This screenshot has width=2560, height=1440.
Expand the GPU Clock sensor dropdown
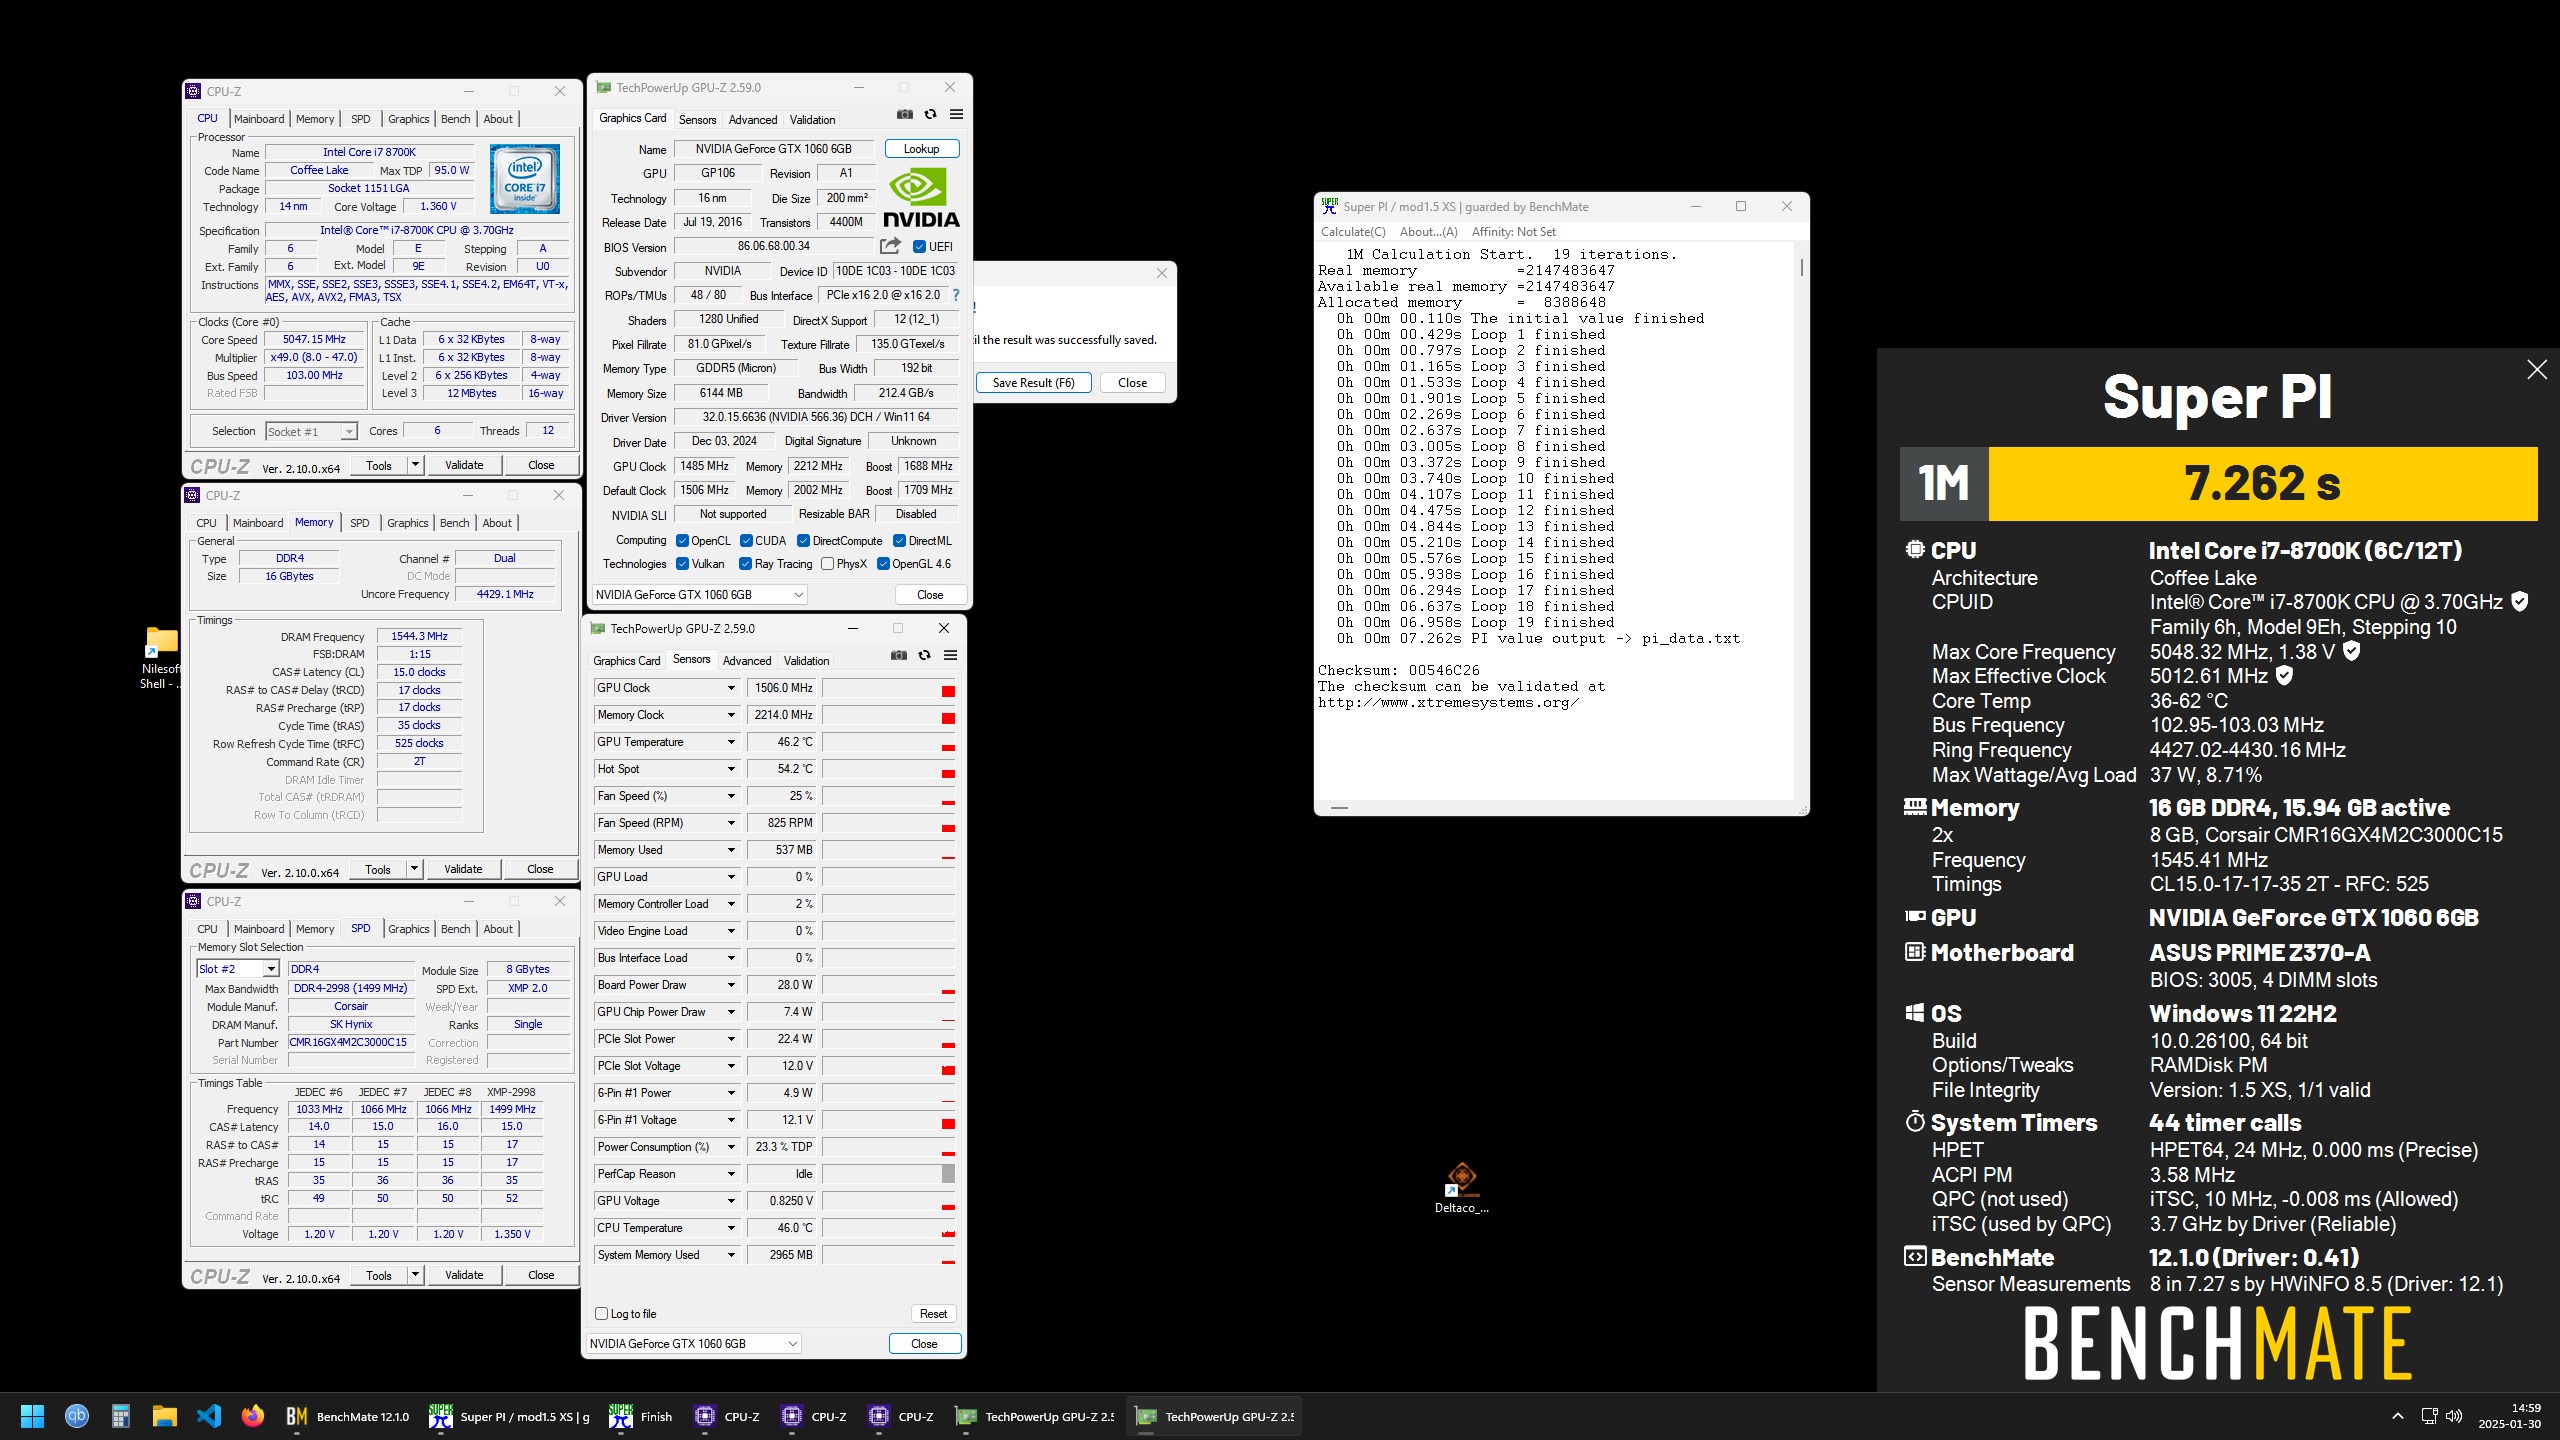(731, 688)
